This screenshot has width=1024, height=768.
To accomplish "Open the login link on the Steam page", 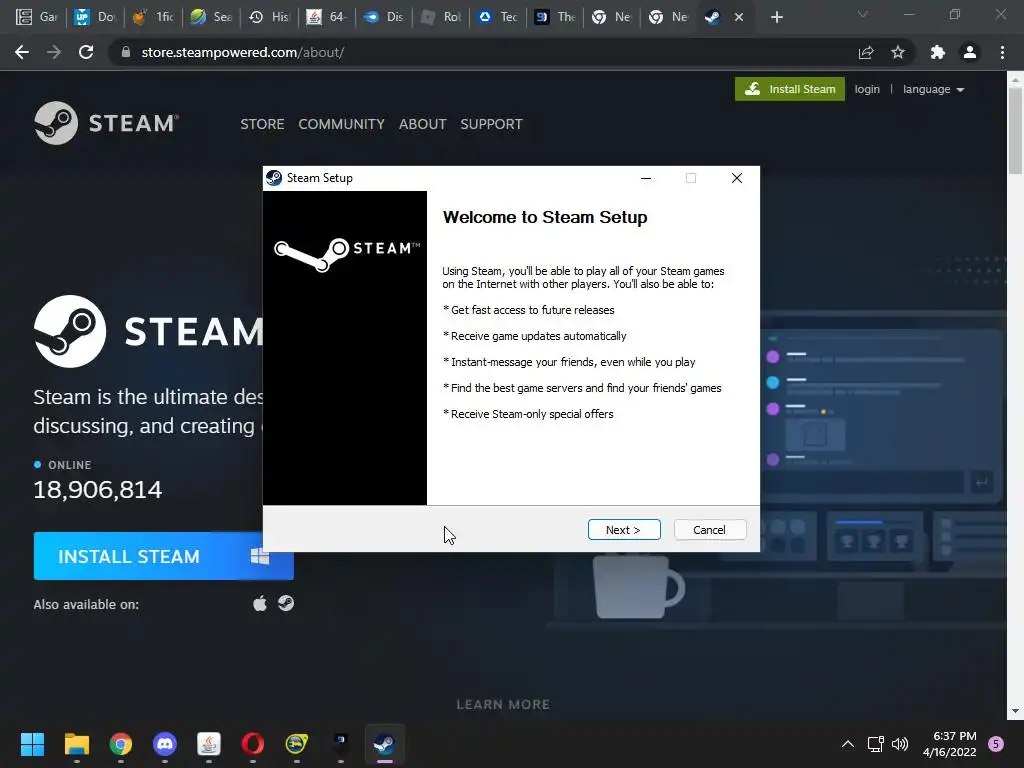I will 867,89.
